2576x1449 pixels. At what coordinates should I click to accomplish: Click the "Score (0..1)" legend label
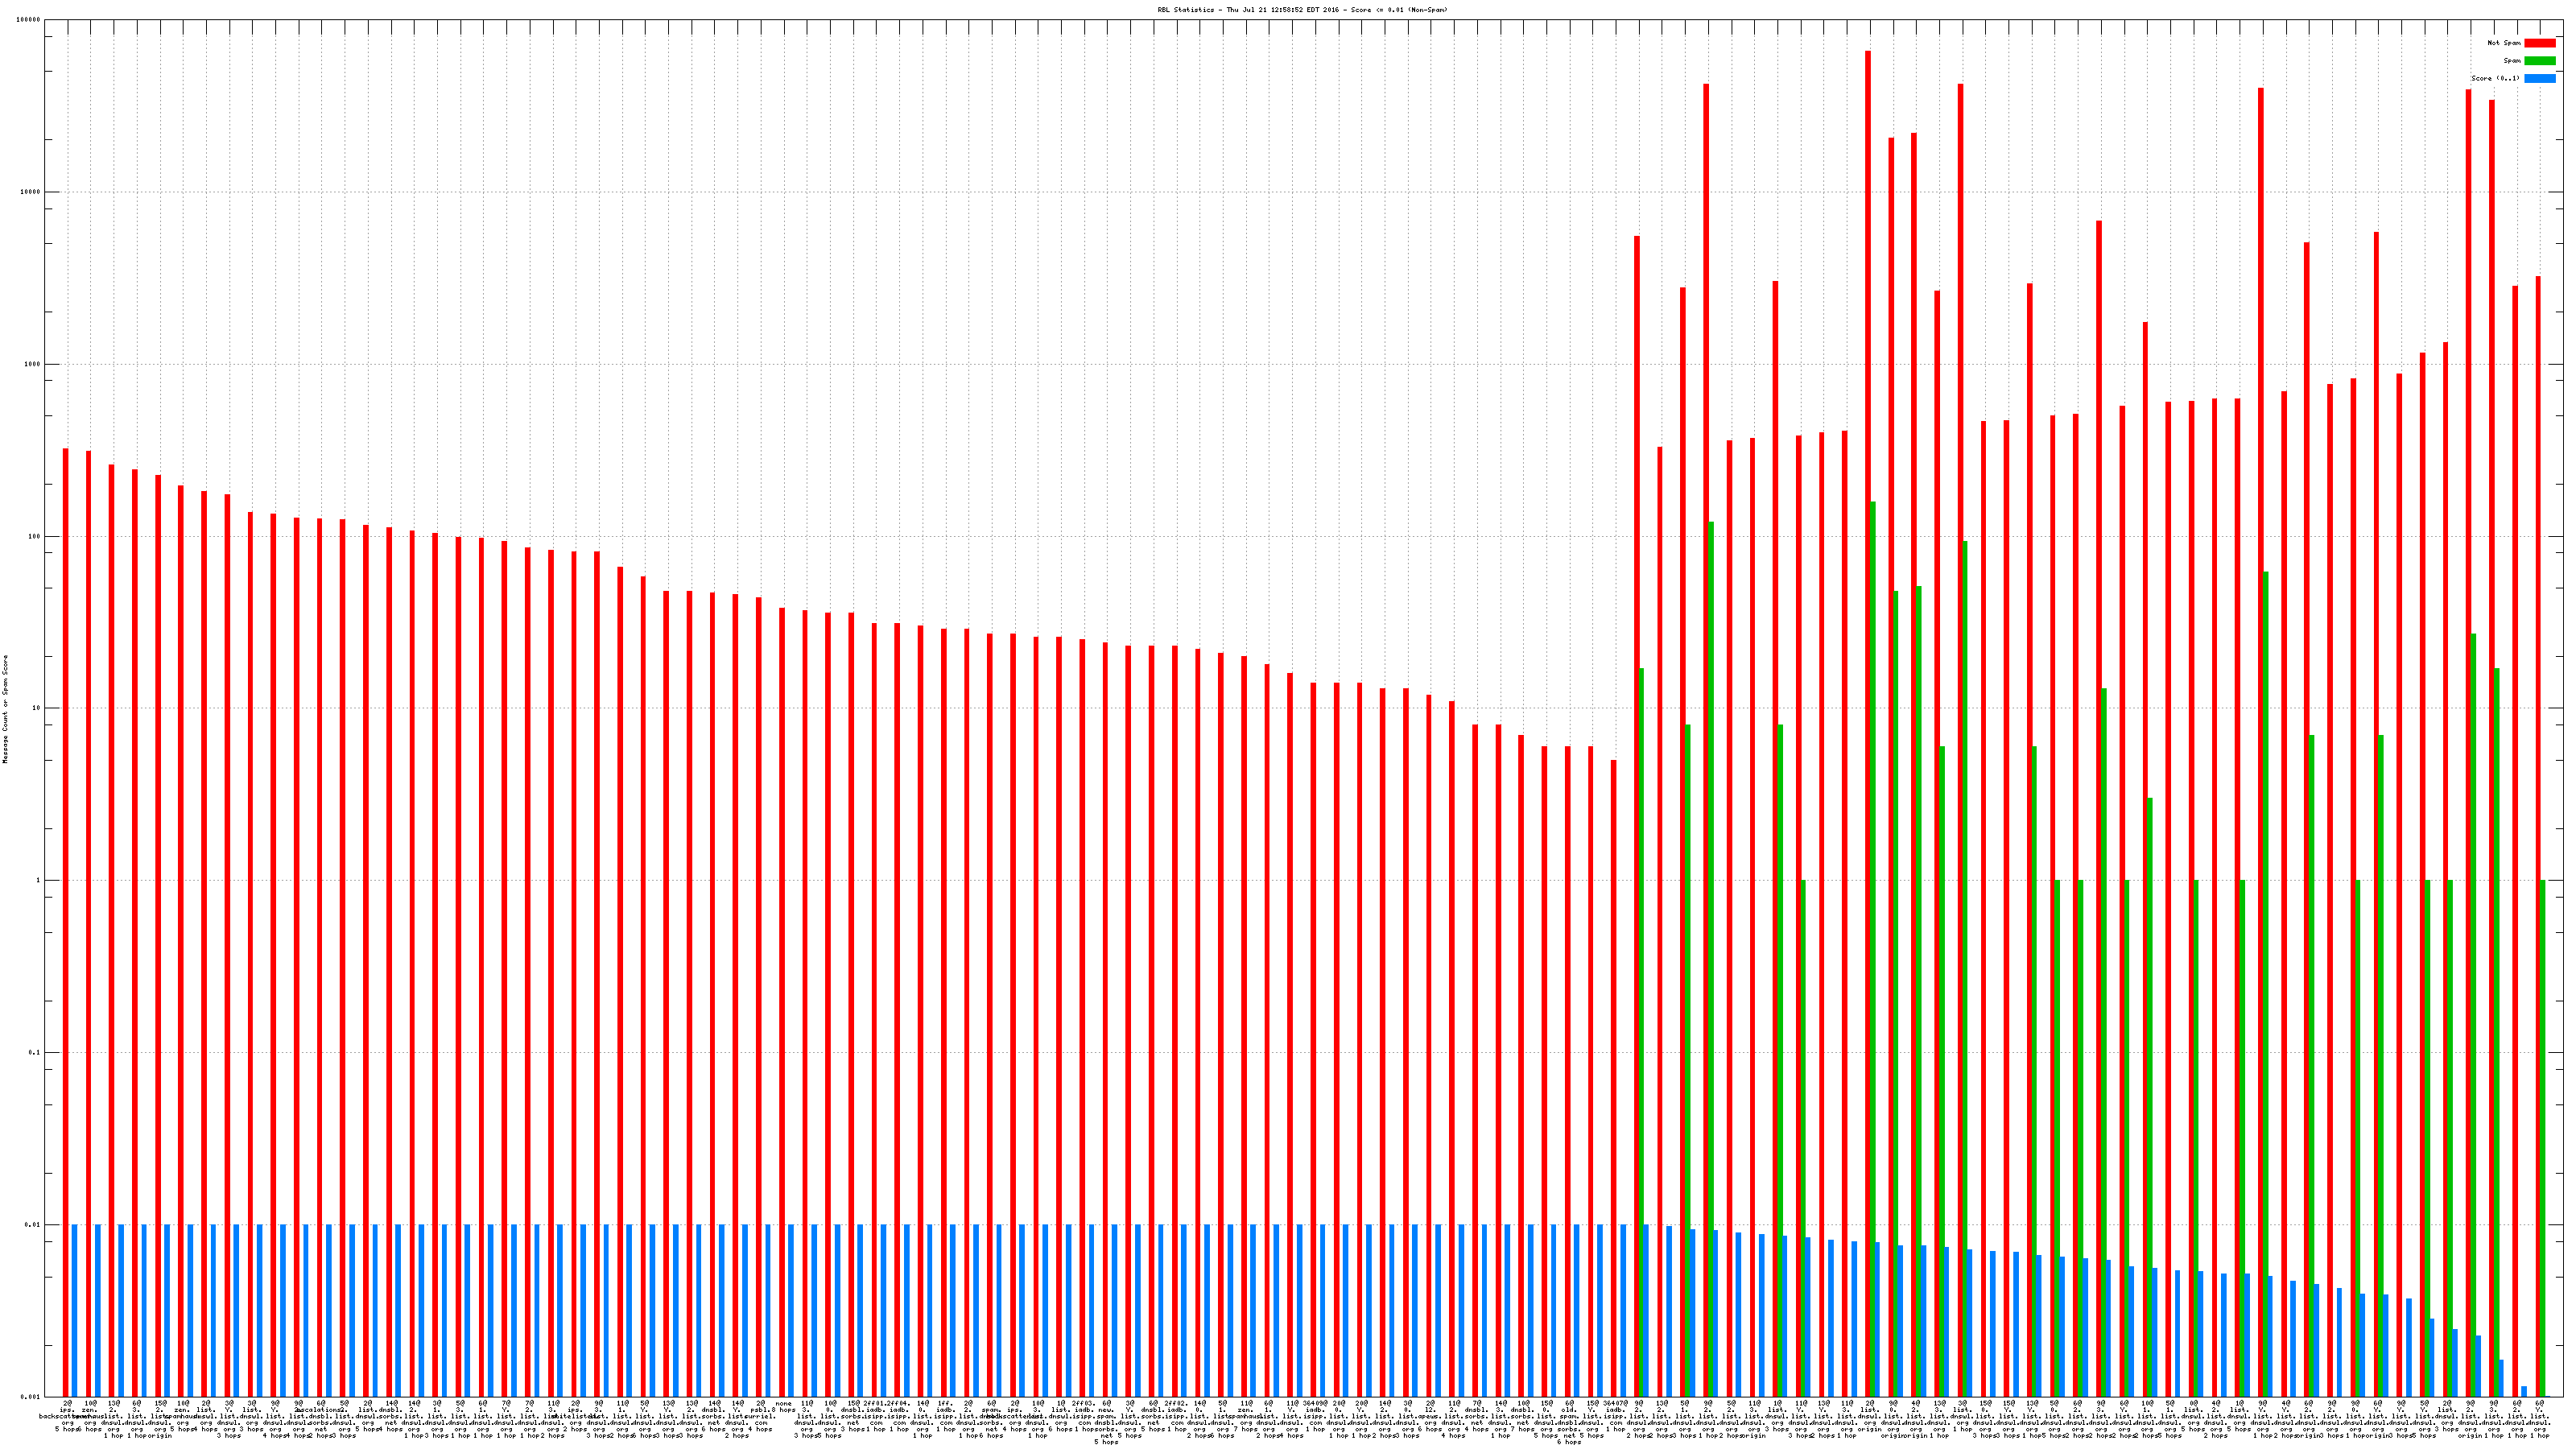point(2495,78)
